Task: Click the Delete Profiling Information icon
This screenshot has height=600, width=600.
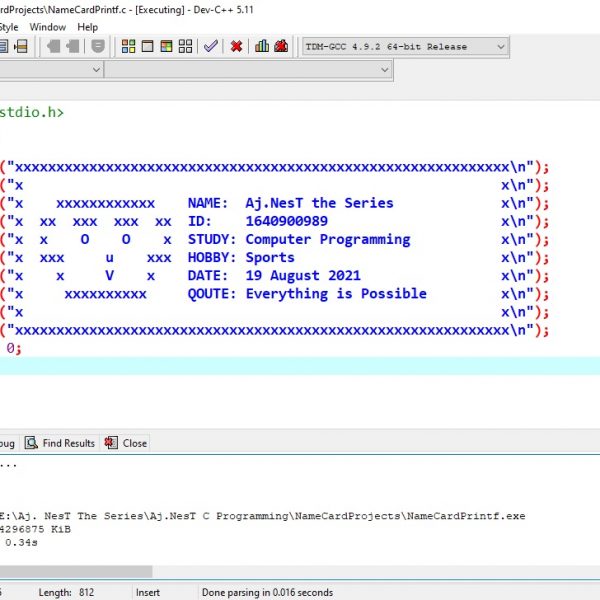Action: (281, 46)
